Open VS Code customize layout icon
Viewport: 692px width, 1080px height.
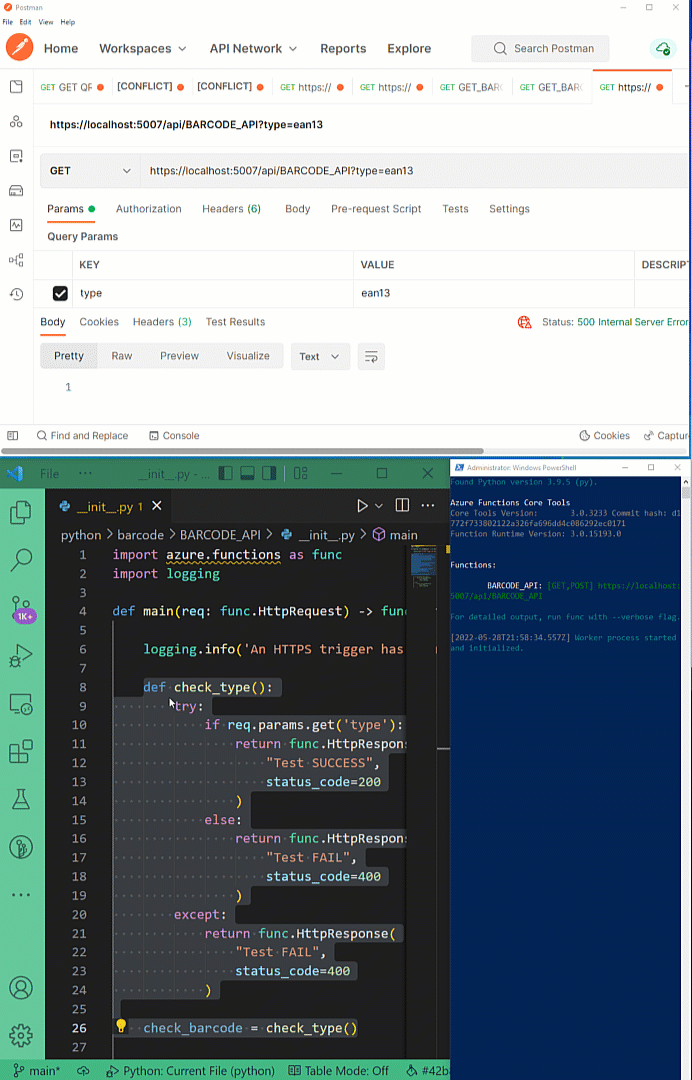click(x=300, y=473)
